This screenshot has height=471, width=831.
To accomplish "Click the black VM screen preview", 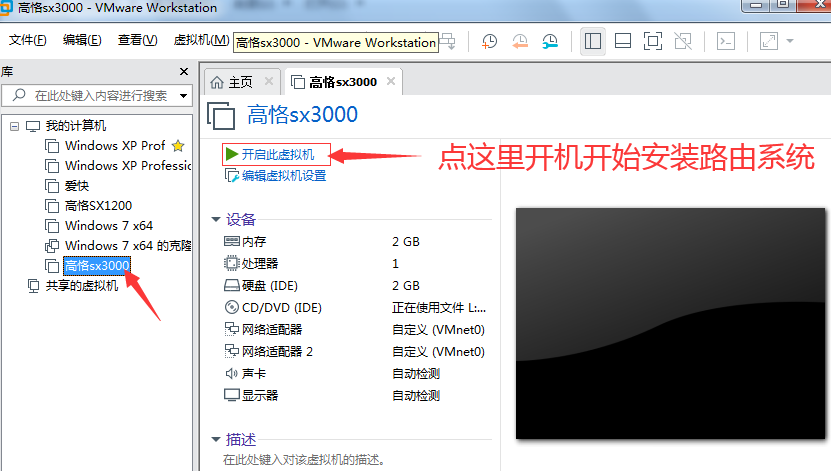I will 670,324.
